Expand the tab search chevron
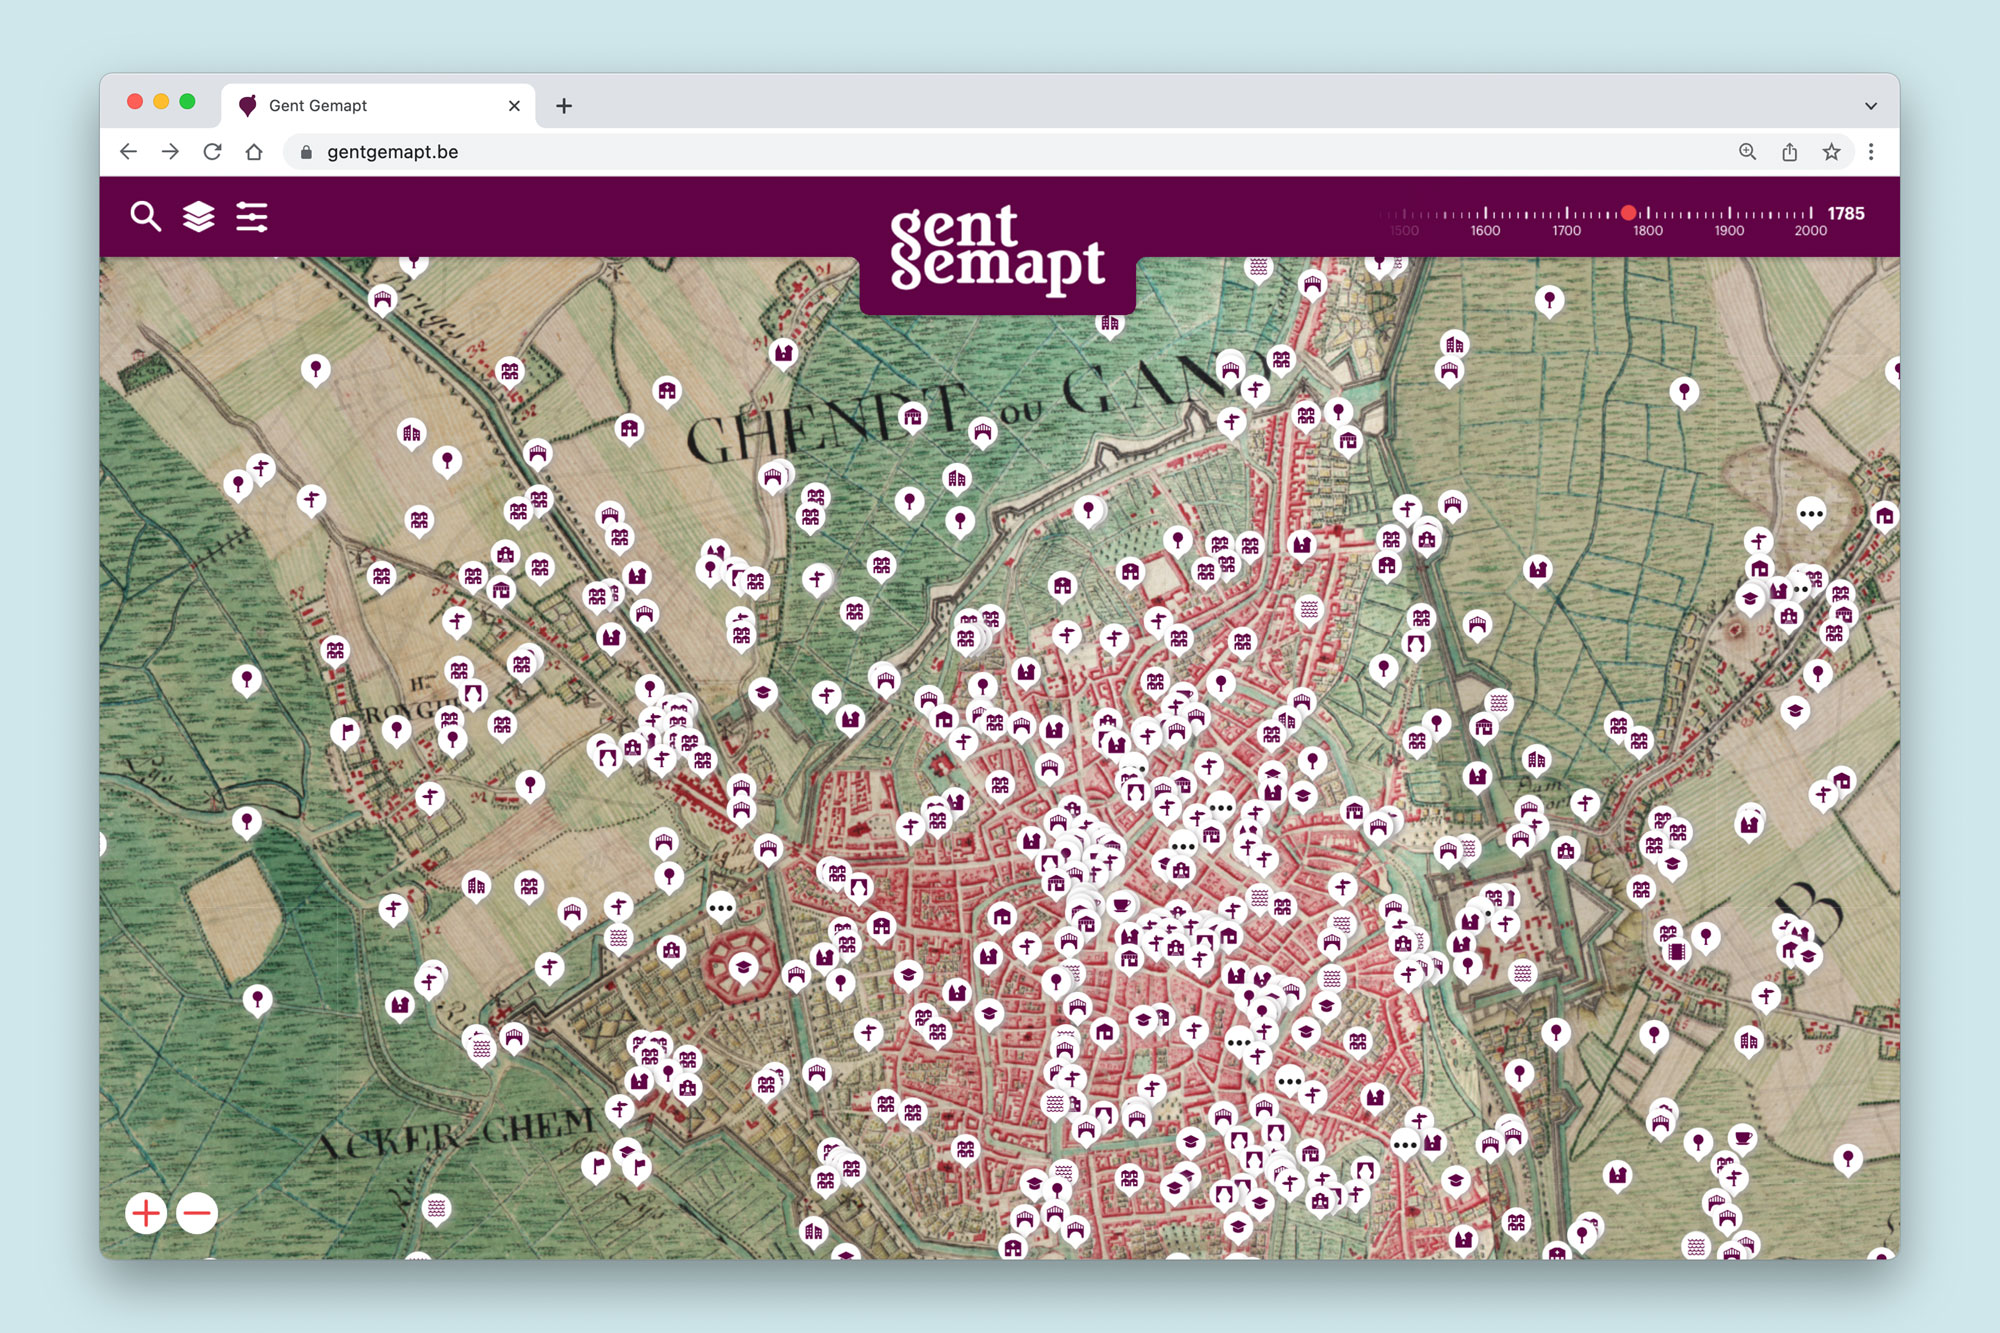Viewport: 2000px width, 1333px height. (x=1871, y=105)
